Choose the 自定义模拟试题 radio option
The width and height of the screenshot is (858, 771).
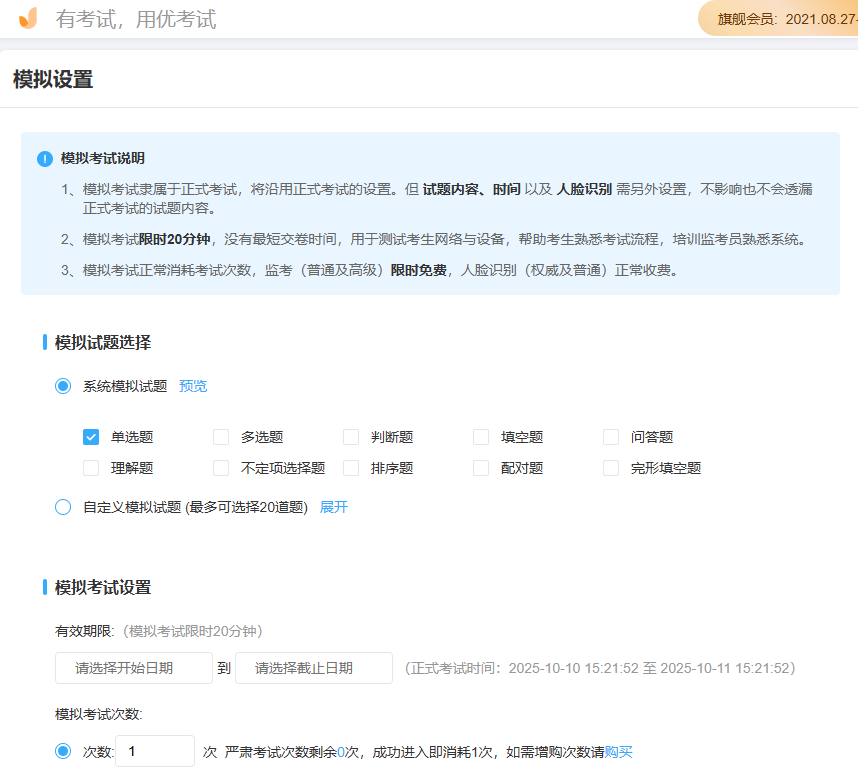point(62,509)
